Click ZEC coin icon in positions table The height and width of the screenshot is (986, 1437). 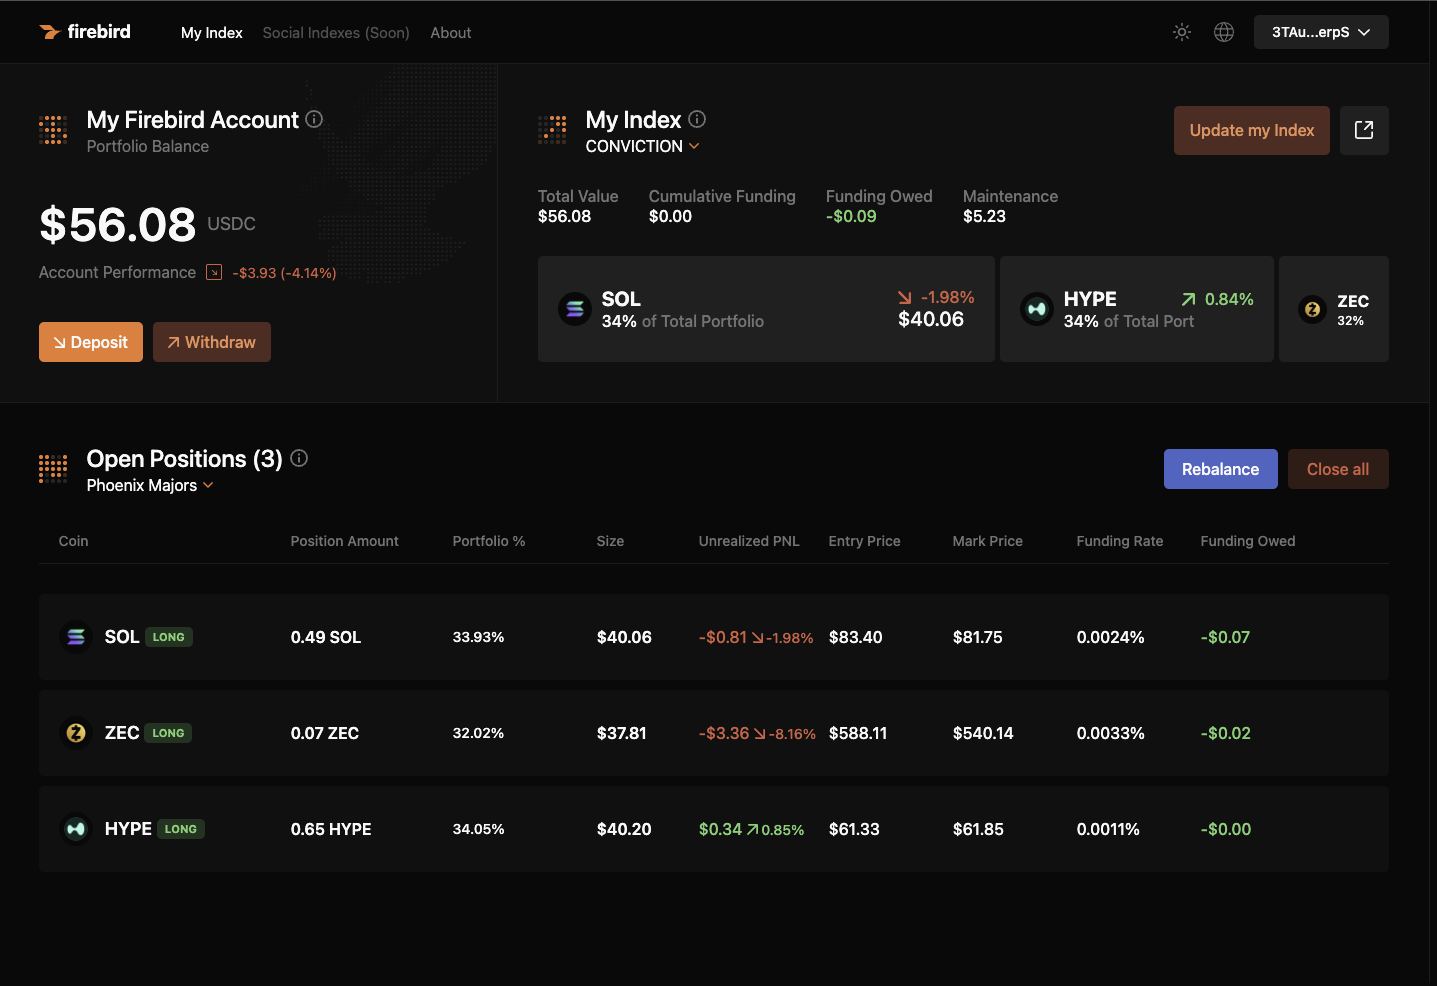[x=76, y=733]
